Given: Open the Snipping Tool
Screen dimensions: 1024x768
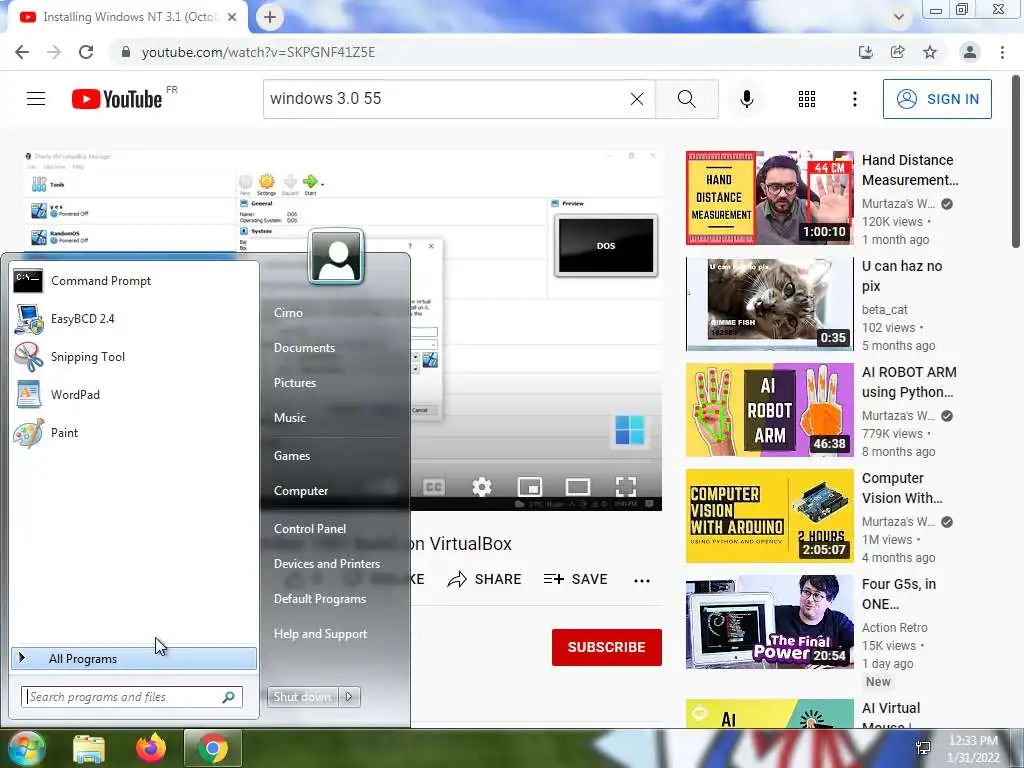Looking at the screenshot, I should (x=134, y=357).
